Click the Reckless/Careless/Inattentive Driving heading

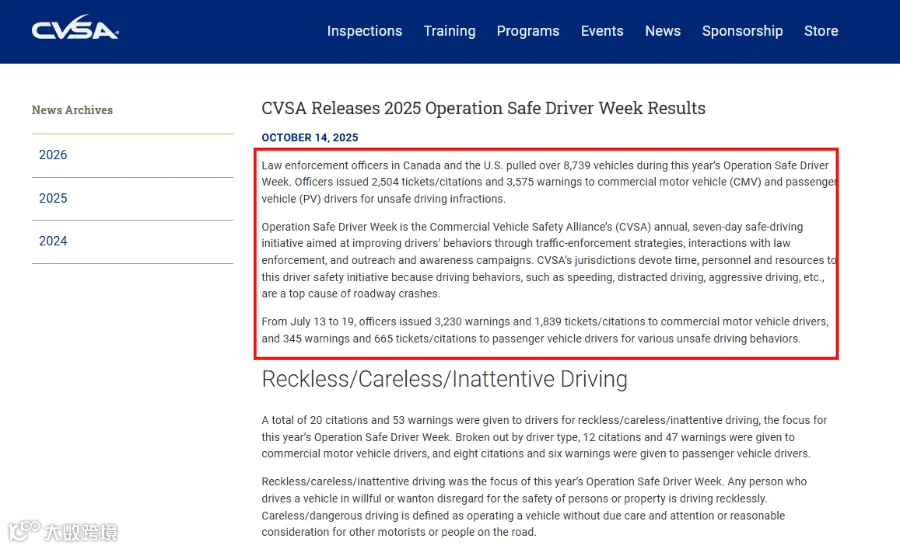[444, 380]
